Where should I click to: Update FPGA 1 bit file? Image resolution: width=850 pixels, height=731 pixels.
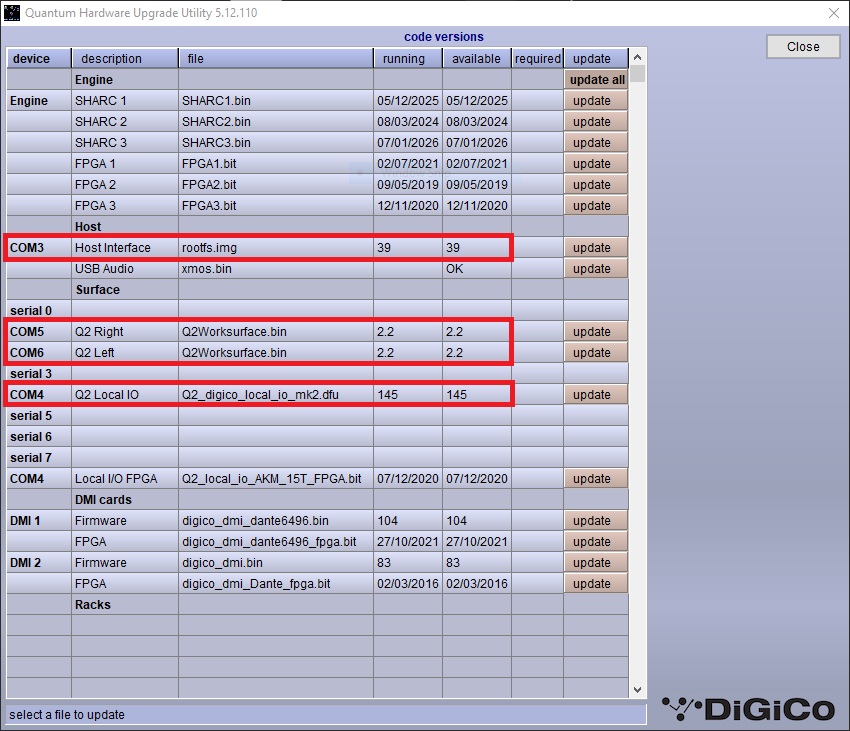[596, 164]
